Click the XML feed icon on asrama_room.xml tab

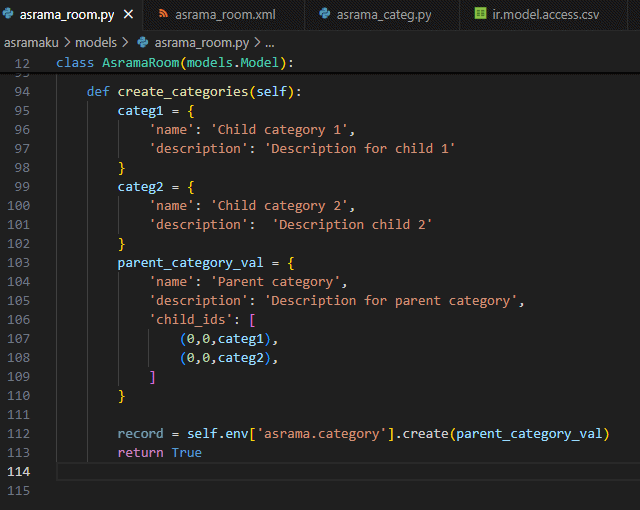(x=163, y=14)
